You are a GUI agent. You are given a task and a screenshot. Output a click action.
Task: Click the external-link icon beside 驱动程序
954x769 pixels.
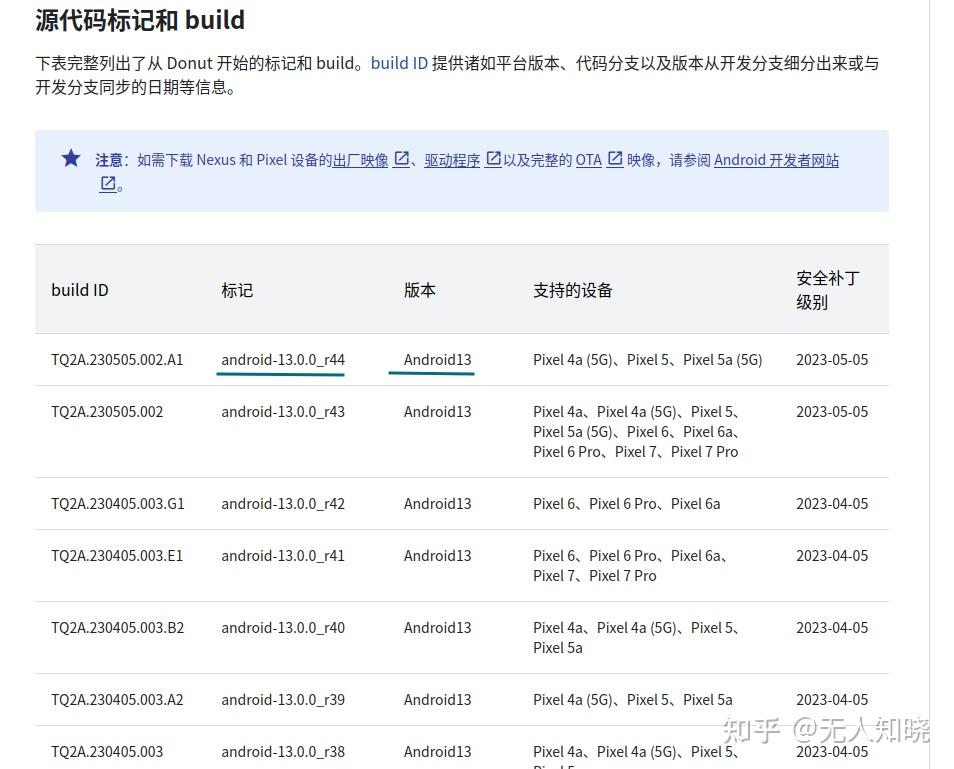click(x=493, y=158)
